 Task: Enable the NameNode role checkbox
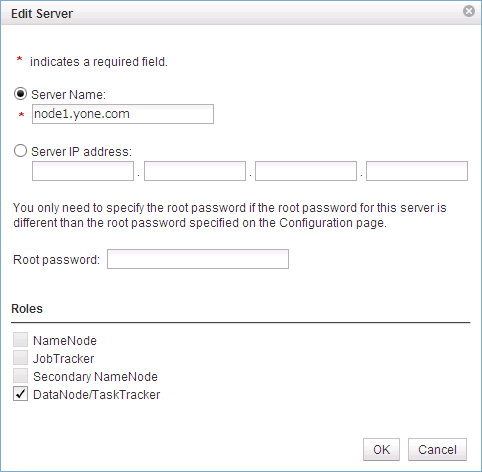pyautogui.click(x=20, y=340)
